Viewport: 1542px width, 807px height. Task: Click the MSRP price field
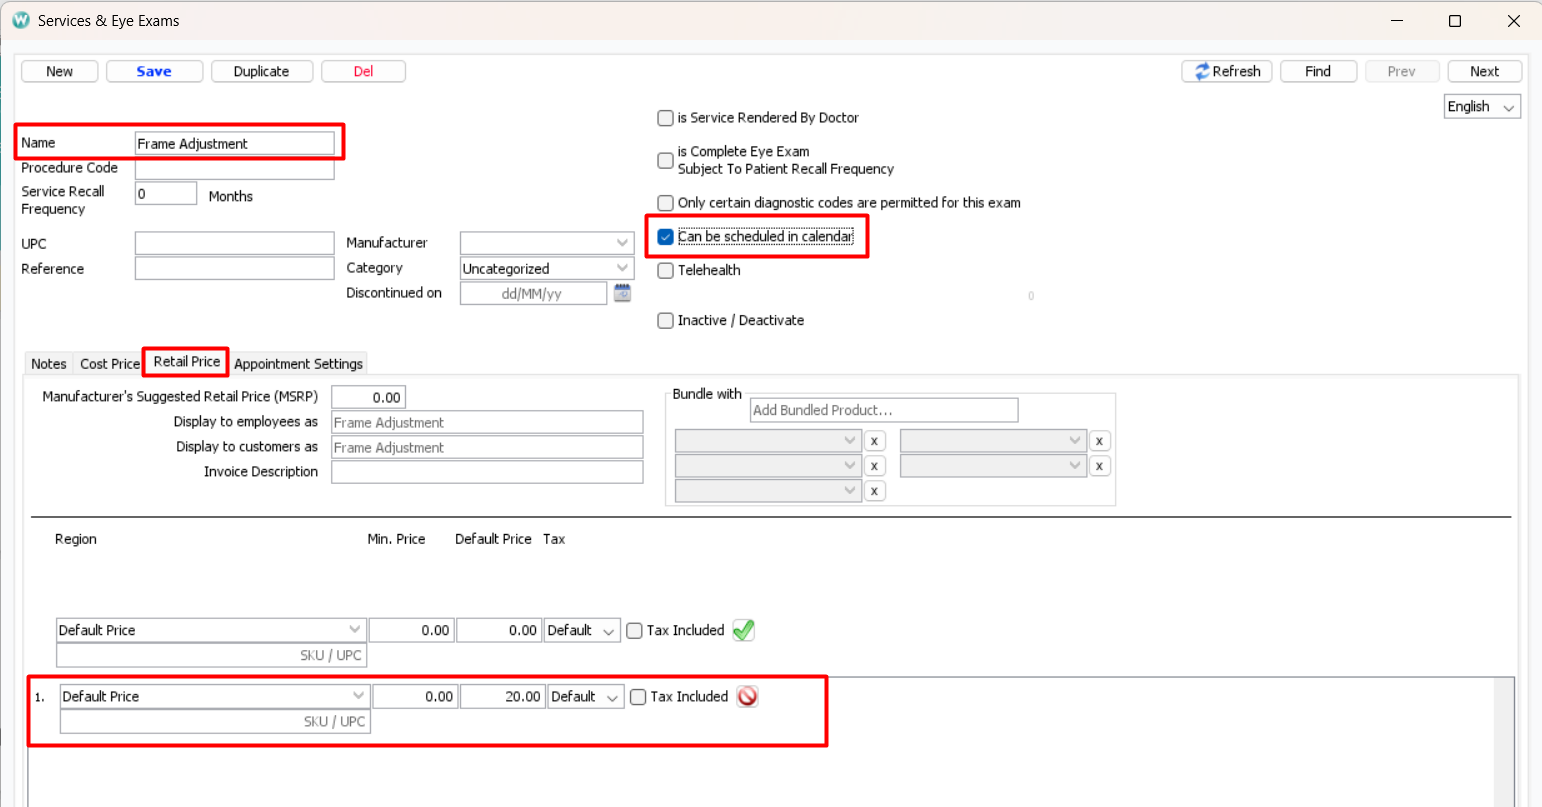coord(369,397)
